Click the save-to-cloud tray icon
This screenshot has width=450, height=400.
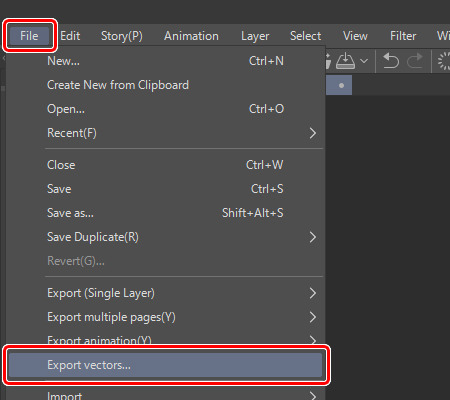[345, 61]
